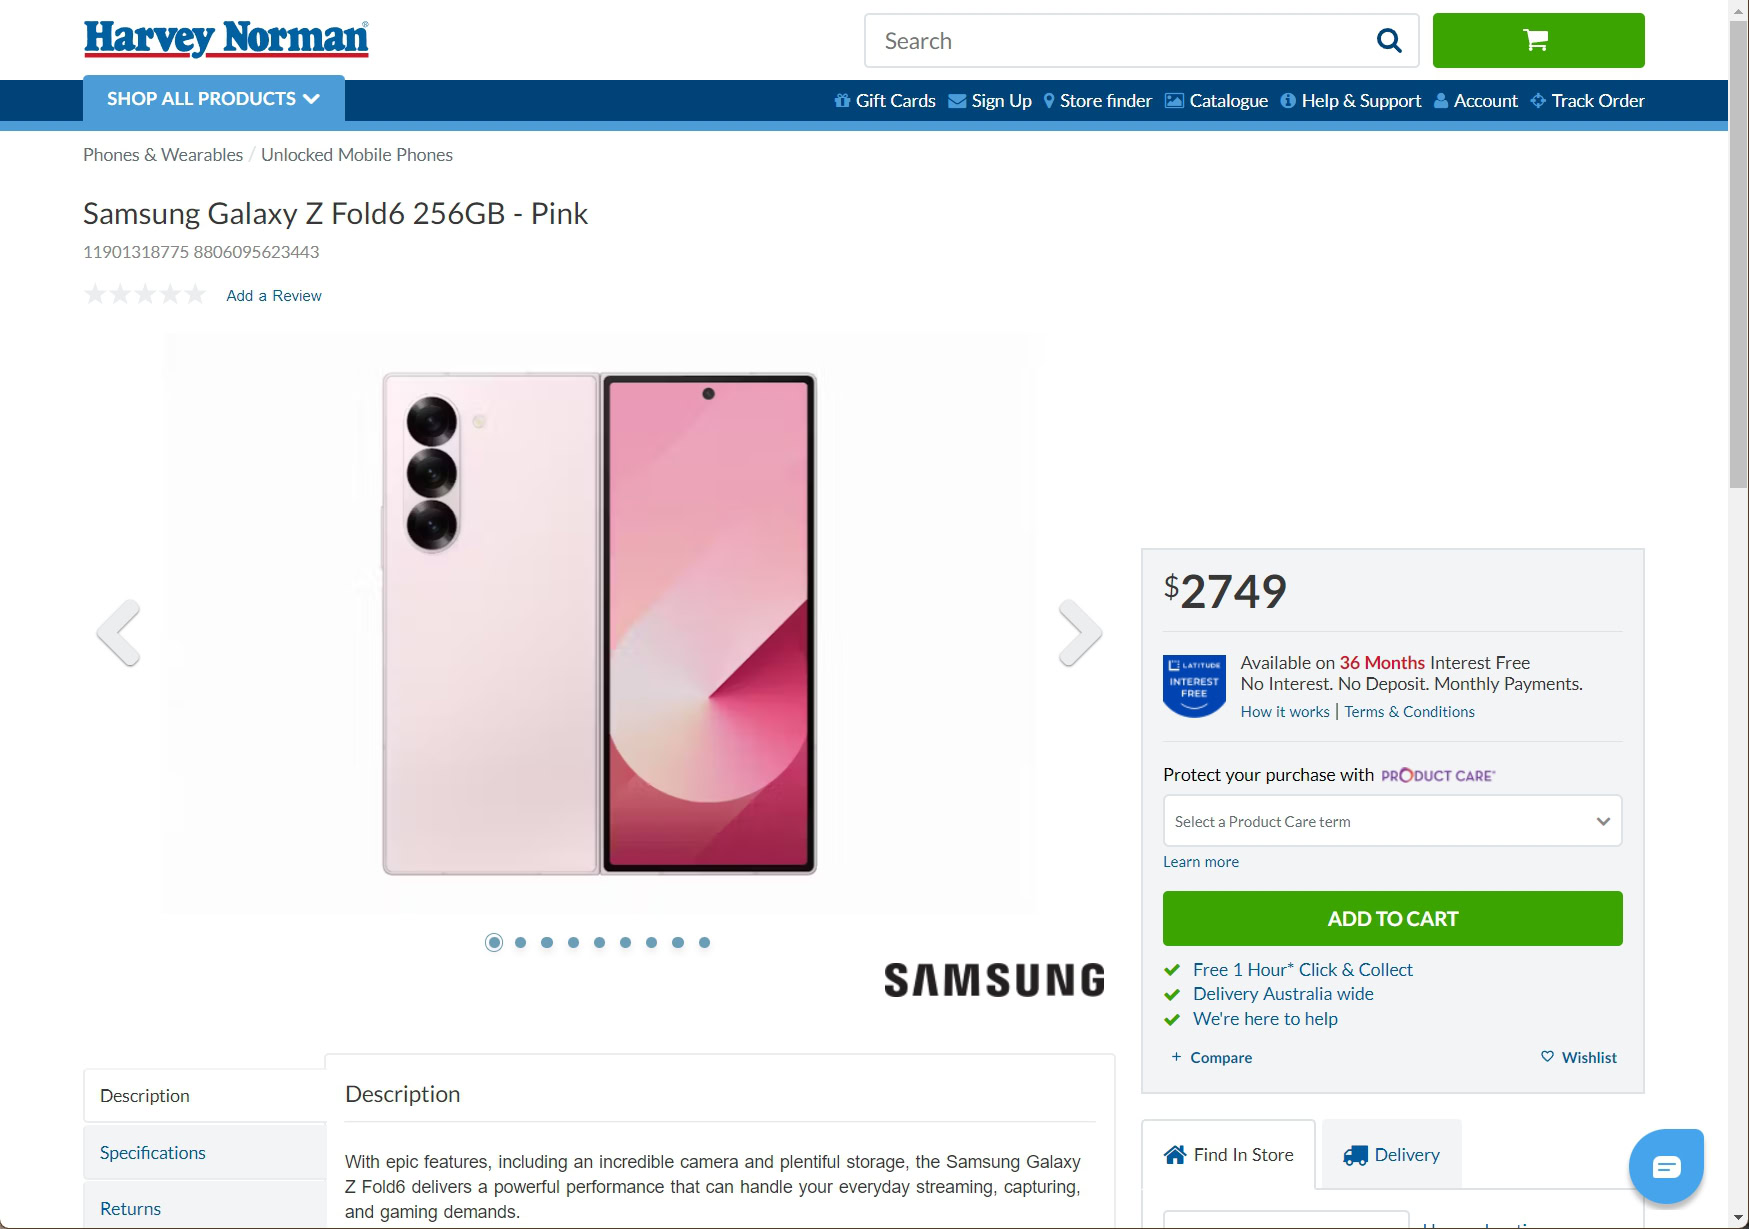
Task: Show the next product image
Action: click(1080, 633)
